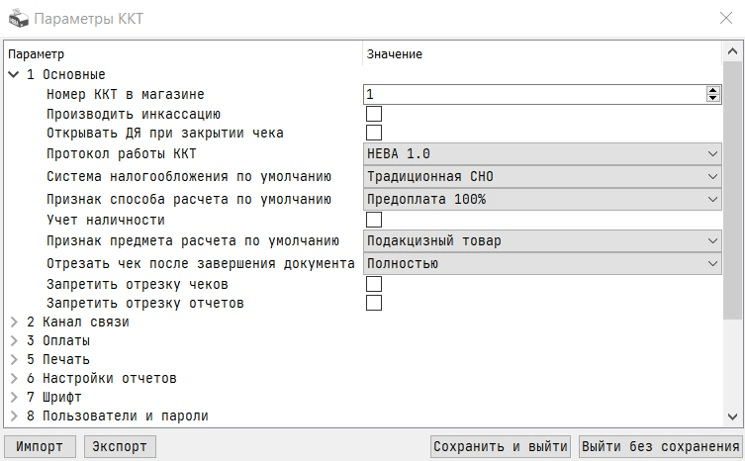This screenshot has height=461, width=745.
Task: Expand the «5 Печать» tree node
Action: click(x=14, y=360)
